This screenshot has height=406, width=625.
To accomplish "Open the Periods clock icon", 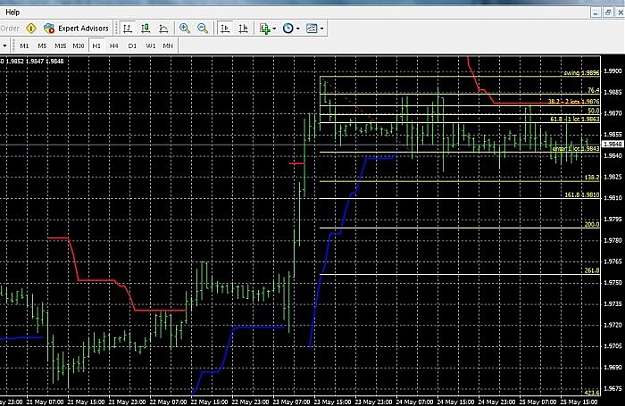I will [288, 28].
